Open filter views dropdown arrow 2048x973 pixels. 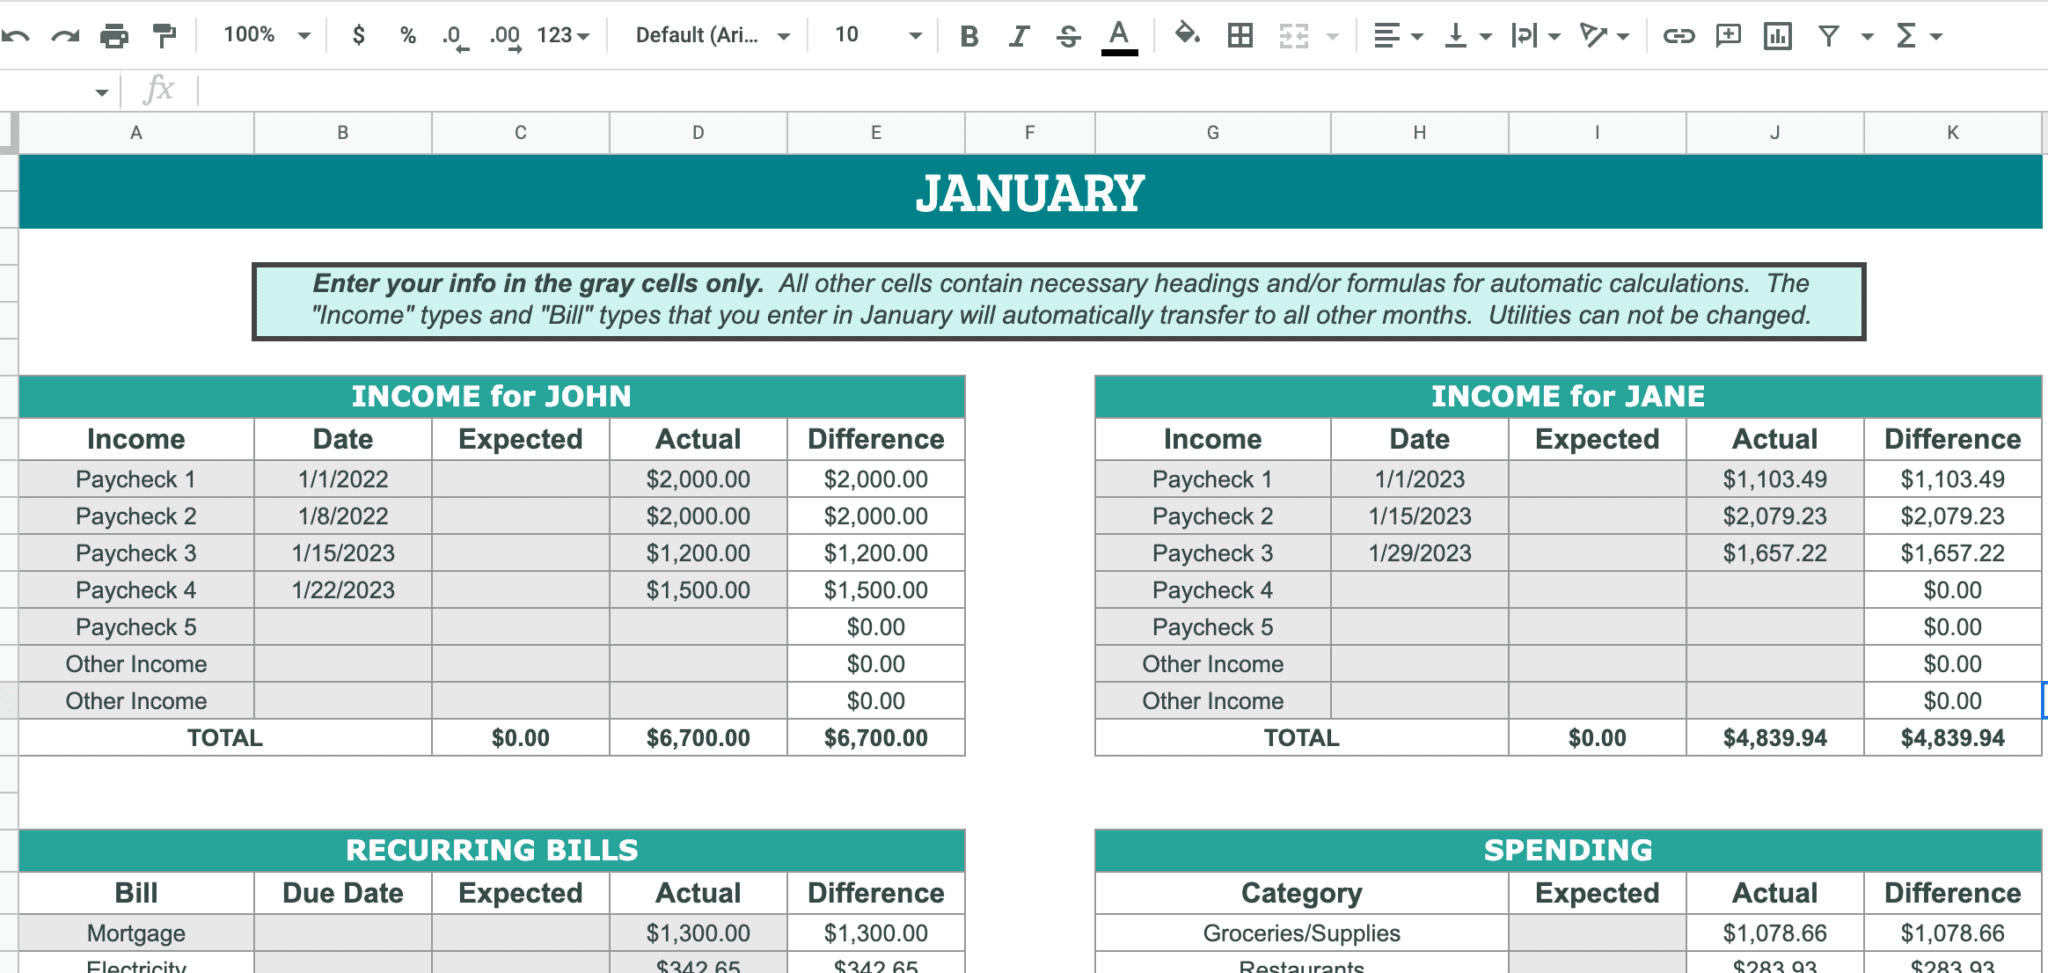1866,37
